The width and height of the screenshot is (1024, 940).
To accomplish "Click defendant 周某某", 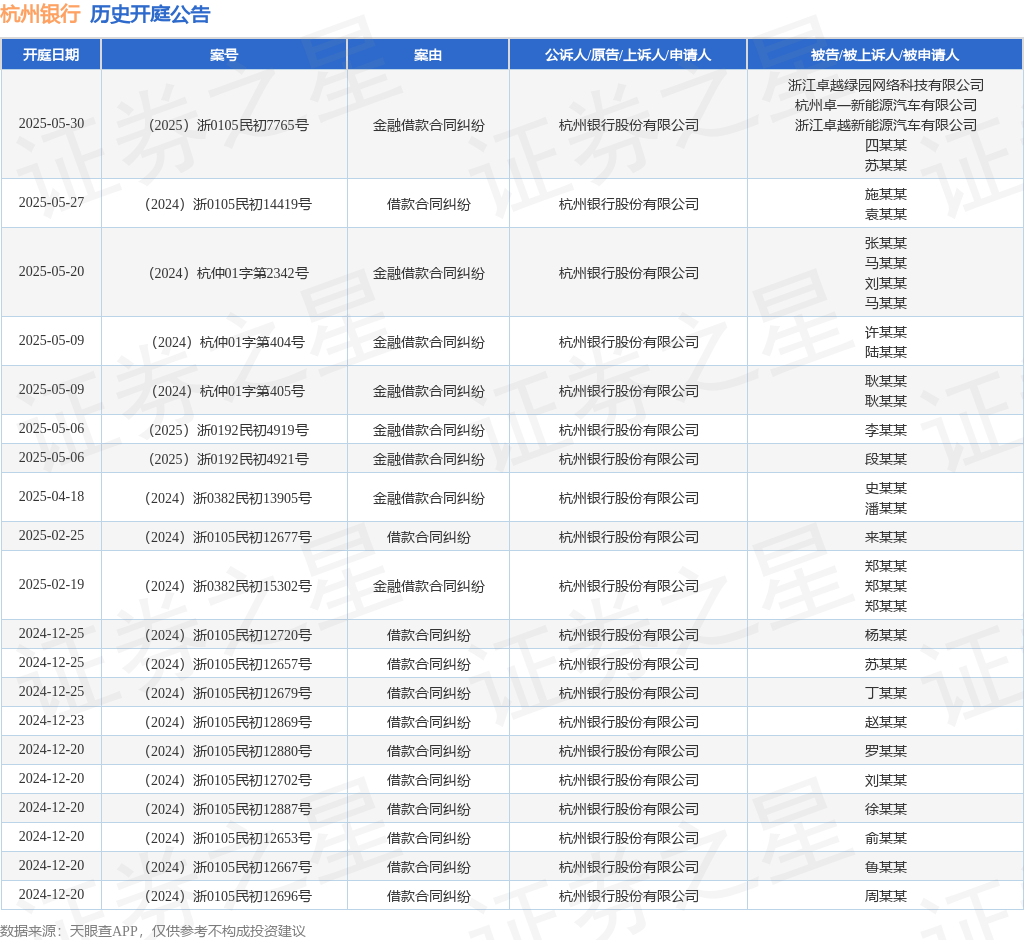I will pyautogui.click(x=886, y=896).
